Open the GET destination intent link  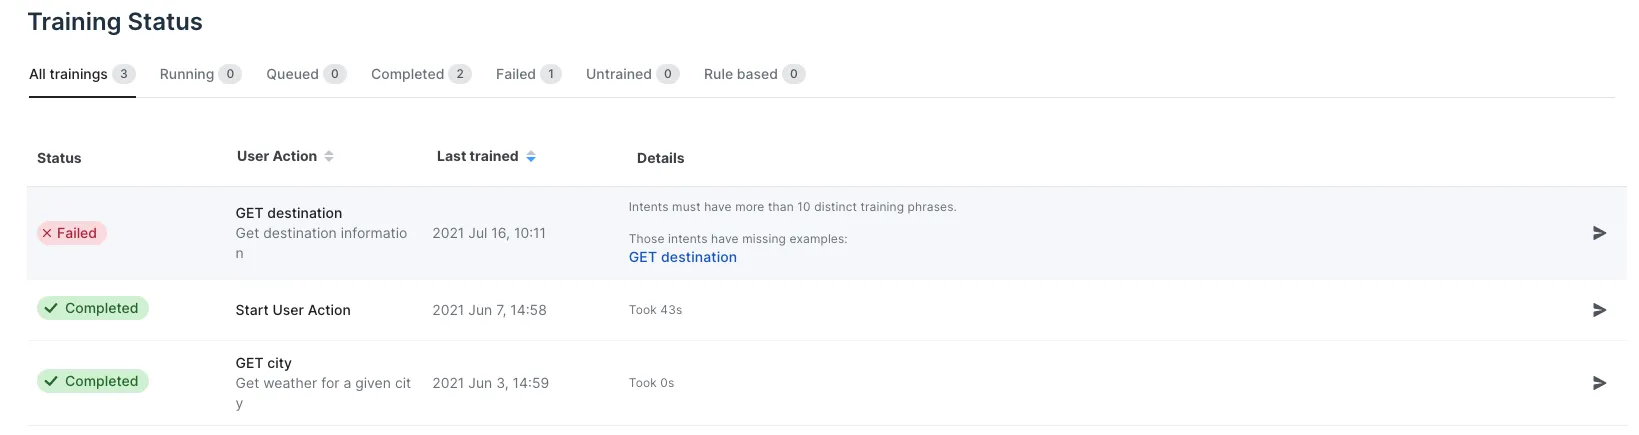[x=683, y=257]
